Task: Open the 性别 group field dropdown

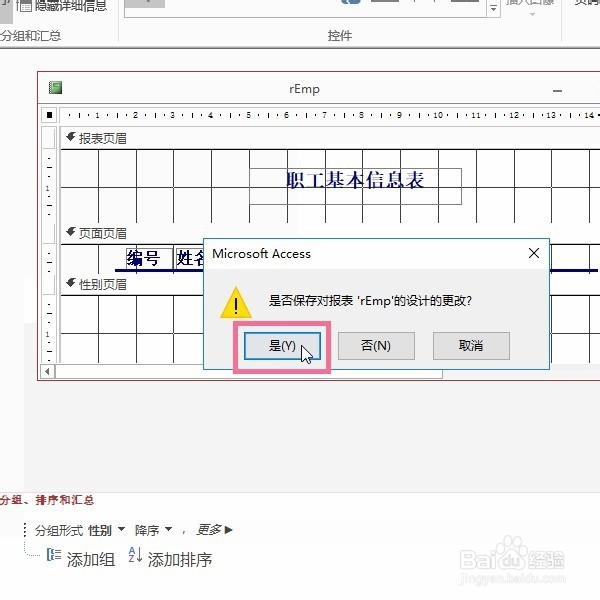Action: pyautogui.click(x=121, y=530)
